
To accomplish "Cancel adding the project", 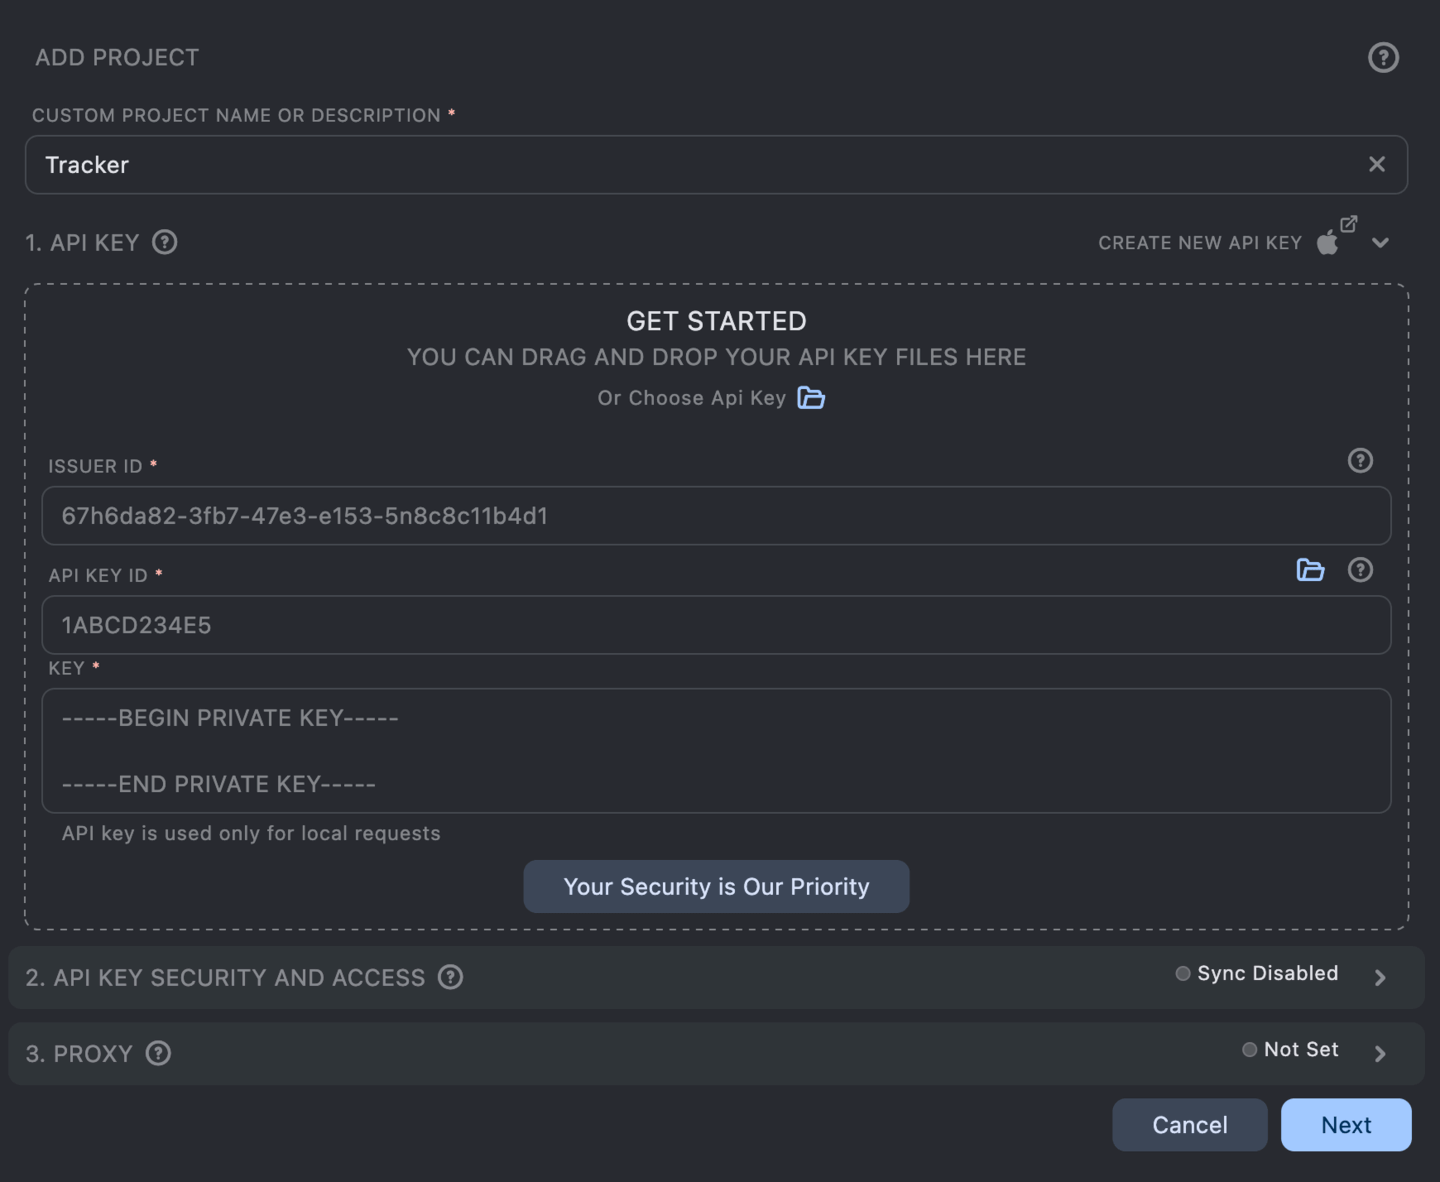I will click(x=1190, y=1125).
